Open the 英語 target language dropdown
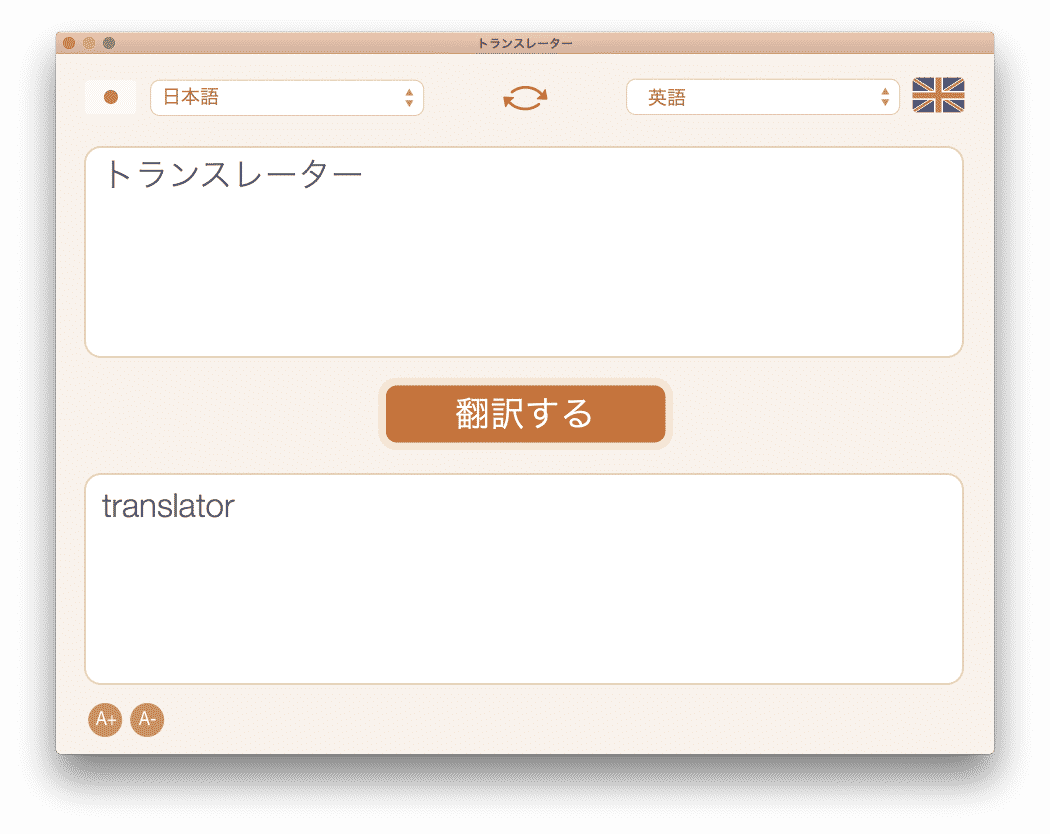Screen dimensions: 1050x834 pyautogui.click(x=762, y=97)
